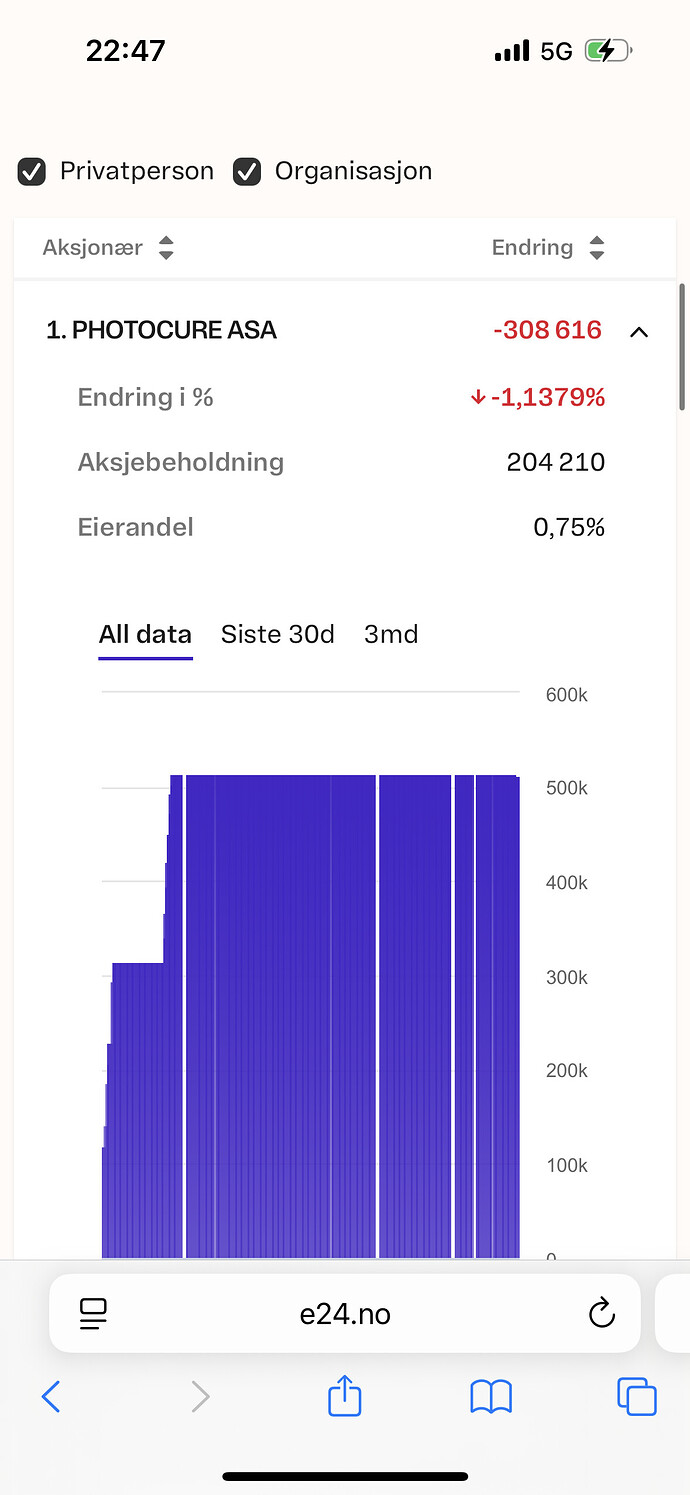This screenshot has height=1495, width=690.
Task: Tap the e24.no address field
Action: click(345, 1313)
